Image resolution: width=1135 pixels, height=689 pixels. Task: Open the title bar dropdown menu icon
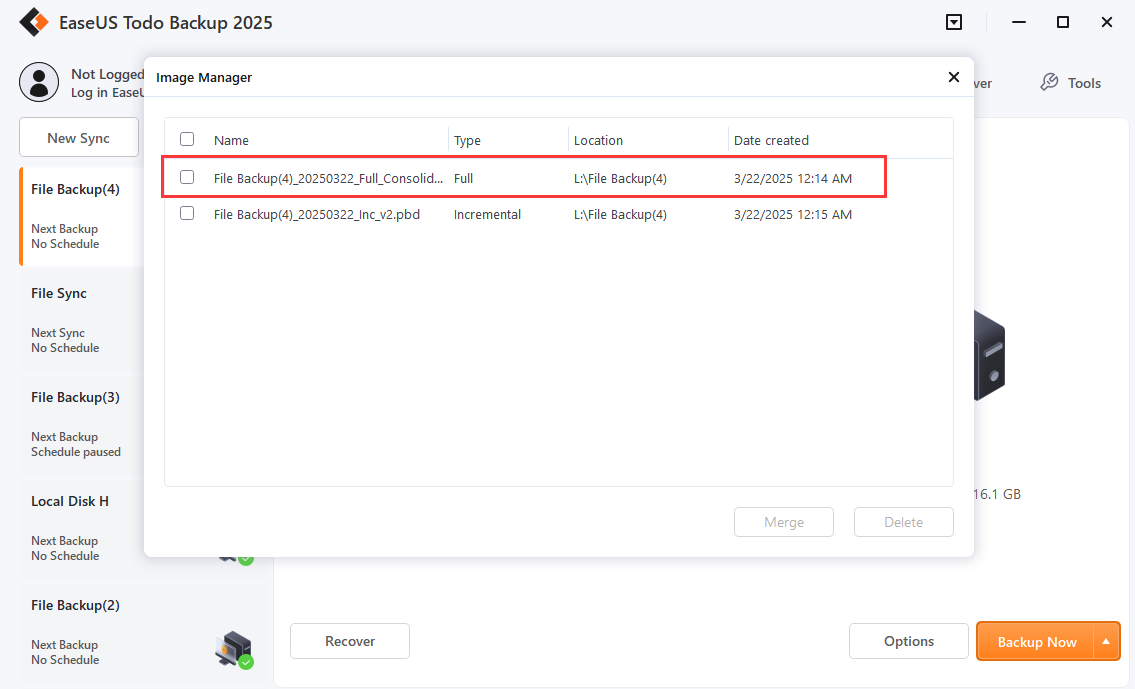(954, 22)
